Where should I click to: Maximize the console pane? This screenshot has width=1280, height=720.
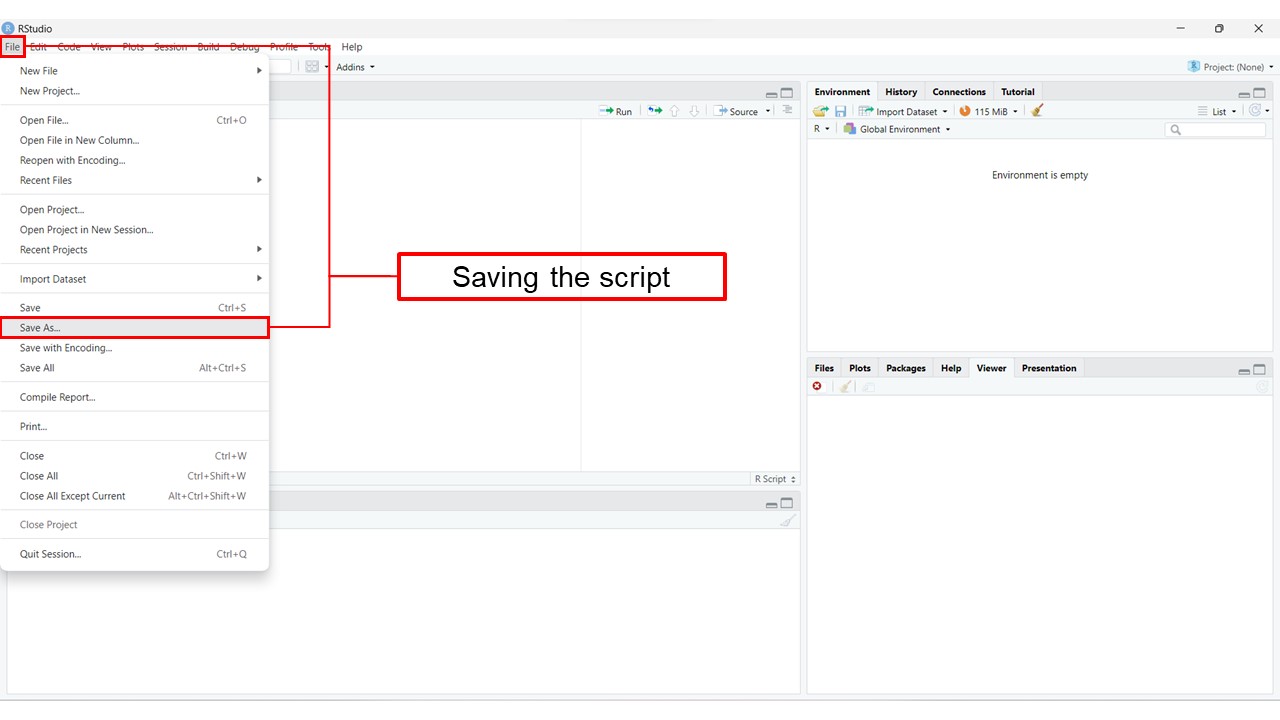coord(787,503)
